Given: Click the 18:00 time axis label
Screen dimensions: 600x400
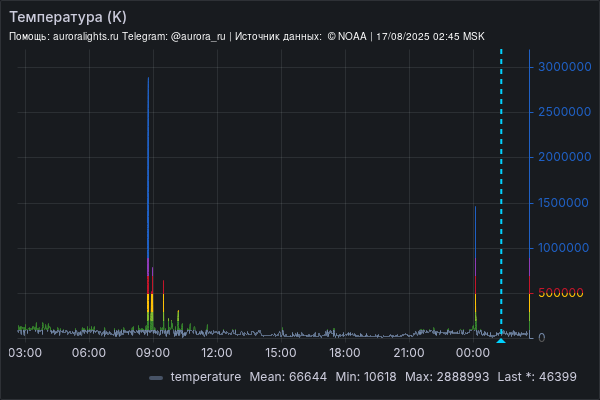Looking at the screenshot, I should click(345, 353).
